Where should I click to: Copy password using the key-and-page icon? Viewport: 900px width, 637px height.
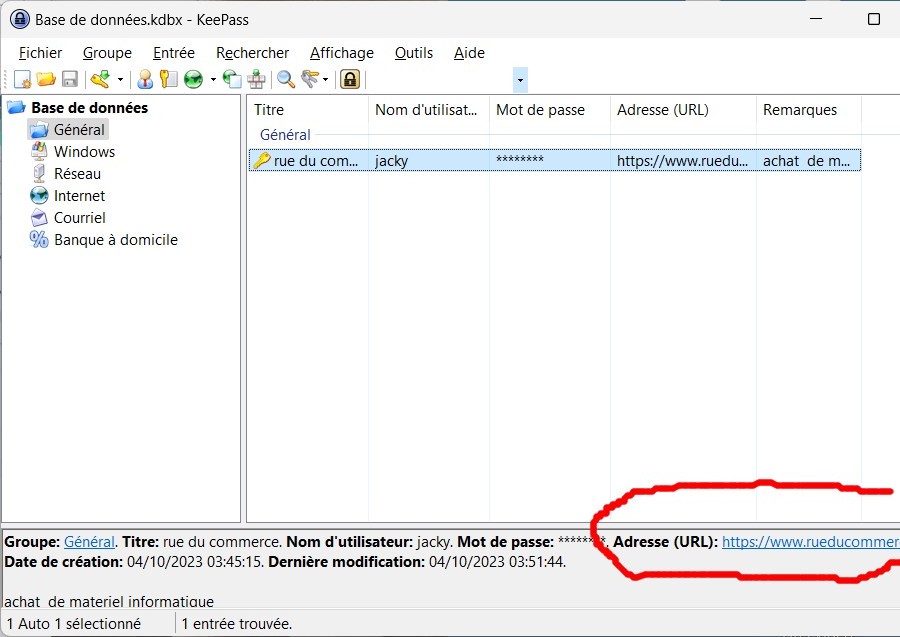(x=169, y=79)
